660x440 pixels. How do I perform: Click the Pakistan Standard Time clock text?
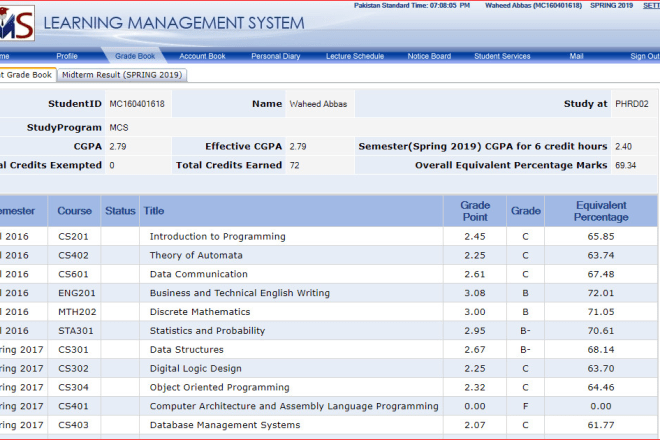[x=412, y=5]
